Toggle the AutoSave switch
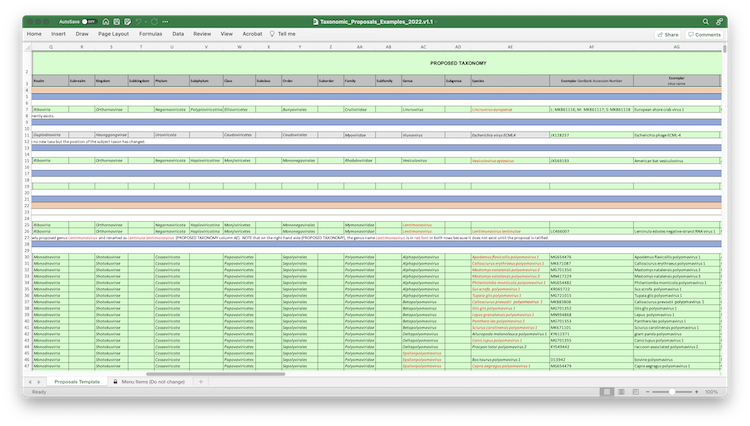Screen dimensions: 750x426 (88, 20)
